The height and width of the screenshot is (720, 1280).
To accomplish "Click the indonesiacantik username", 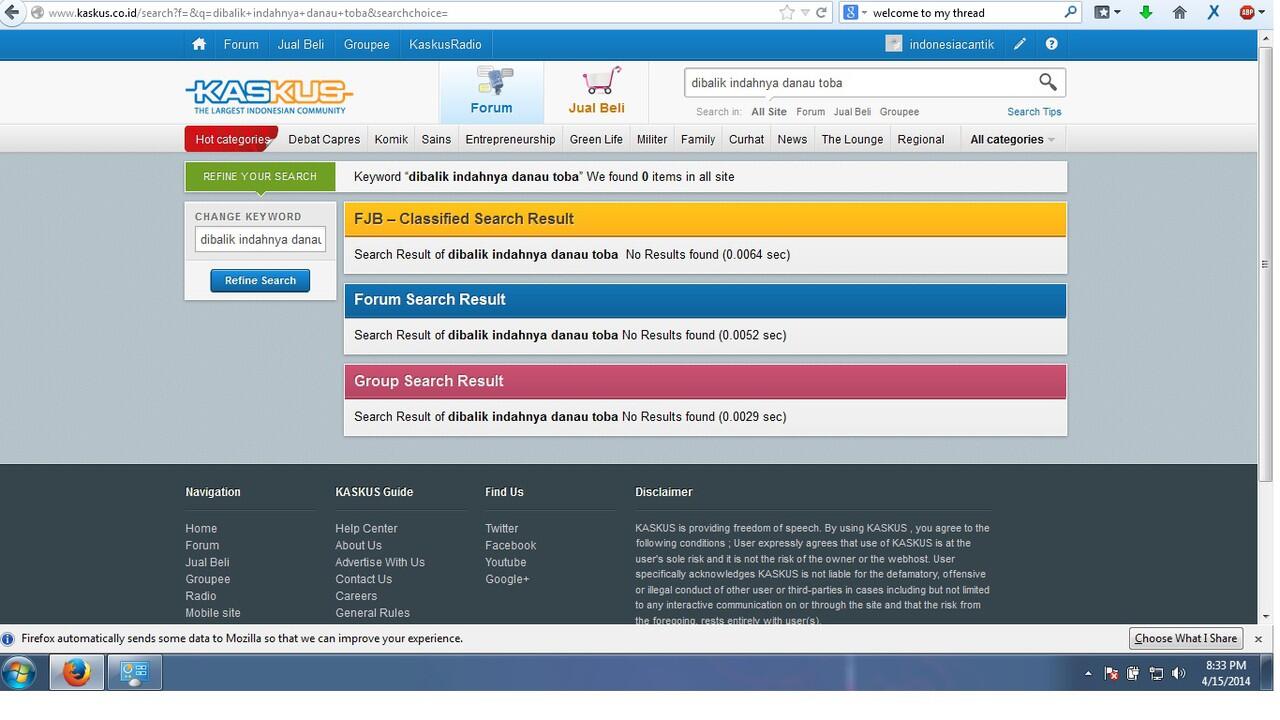I will (x=952, y=44).
